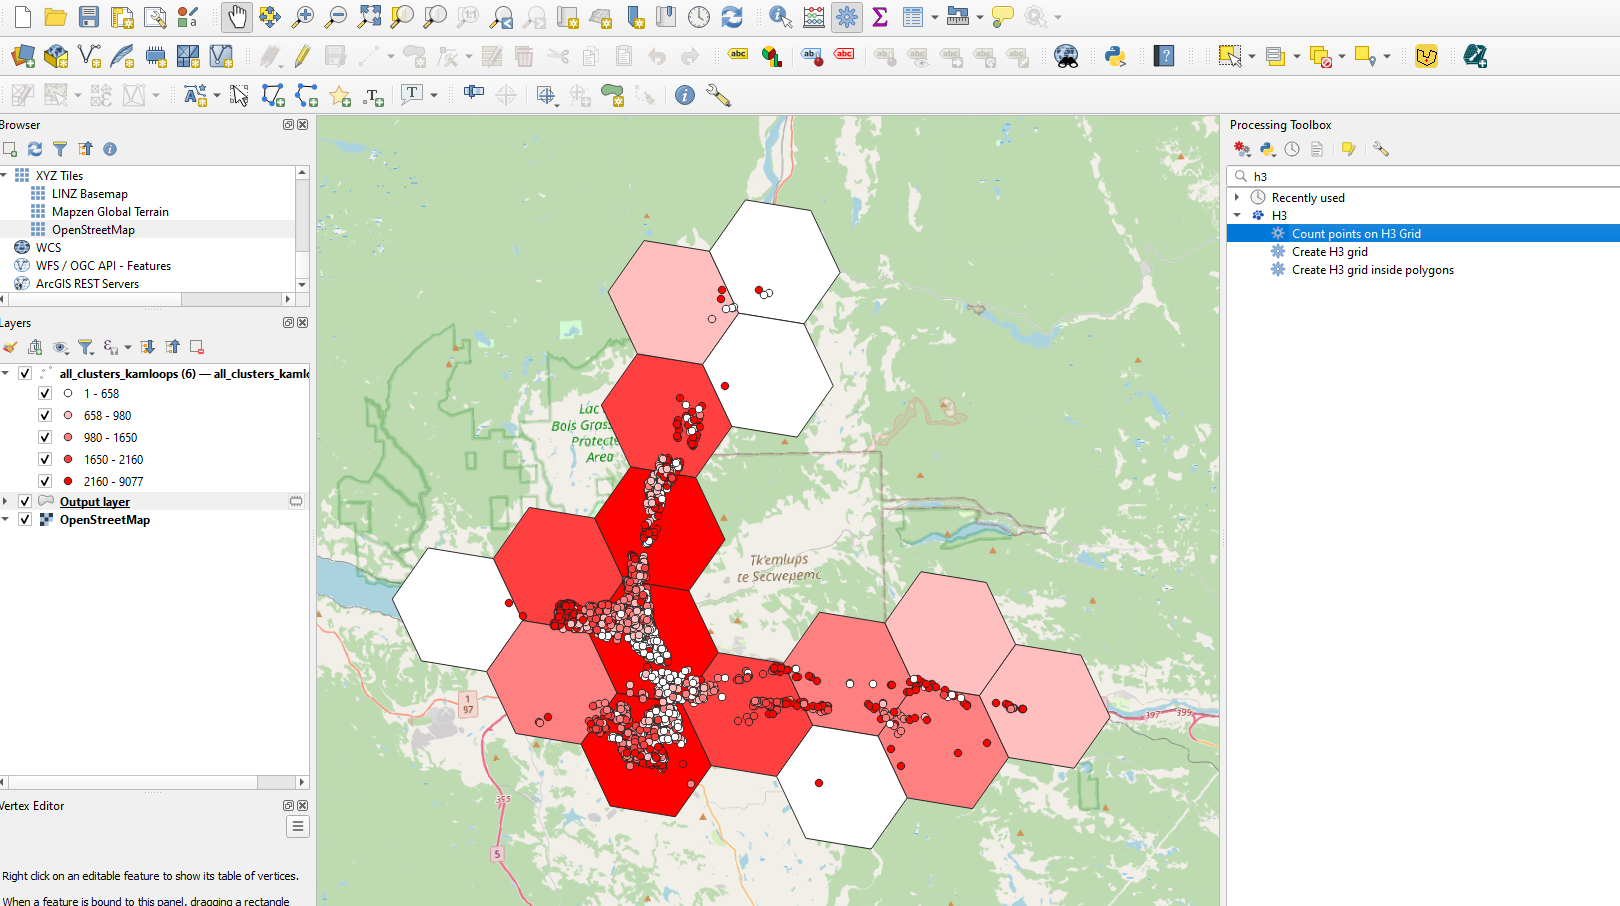Click ArcGIS REST Servers entry
This screenshot has width=1620, height=906.
tap(87, 283)
